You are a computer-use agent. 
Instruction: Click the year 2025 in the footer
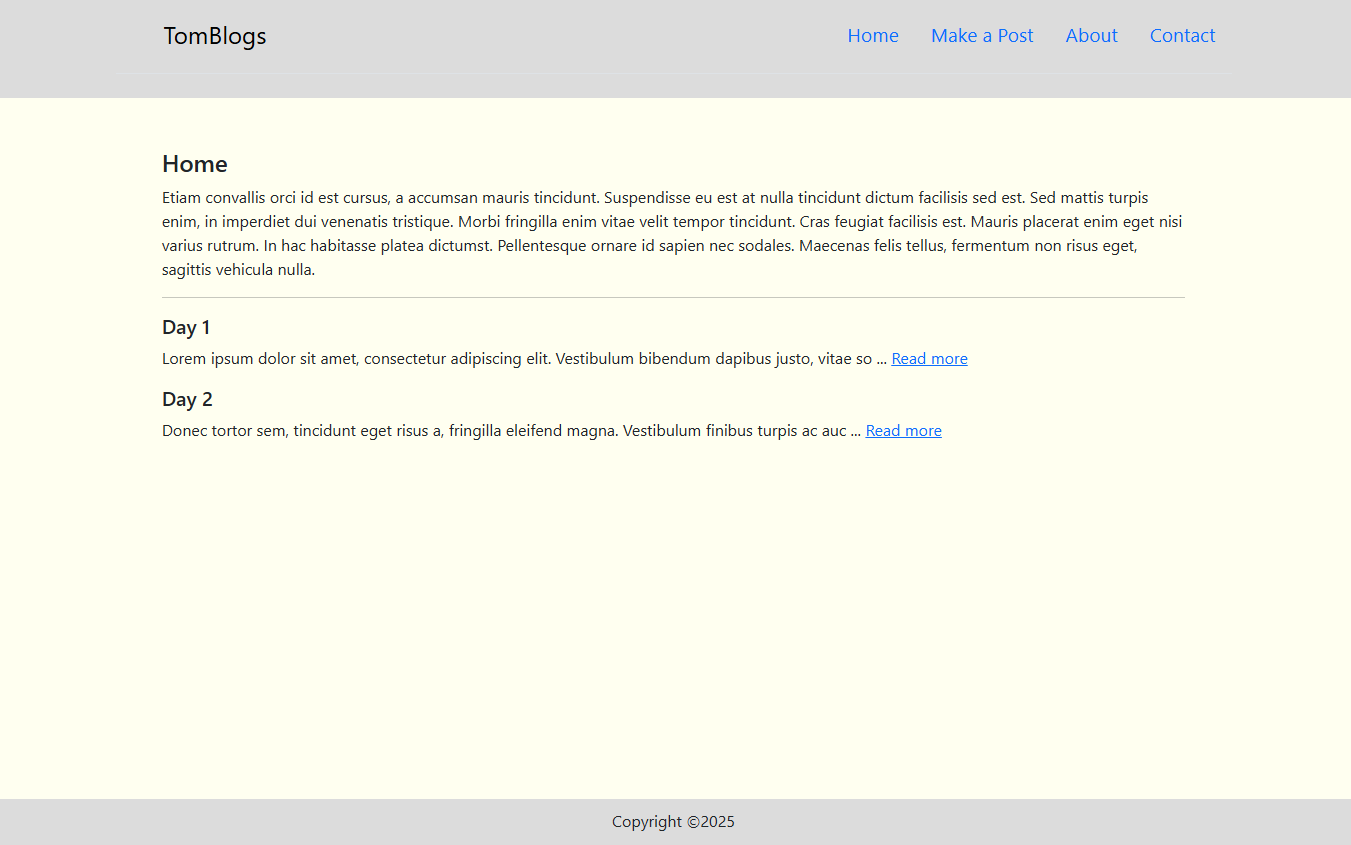coord(717,822)
